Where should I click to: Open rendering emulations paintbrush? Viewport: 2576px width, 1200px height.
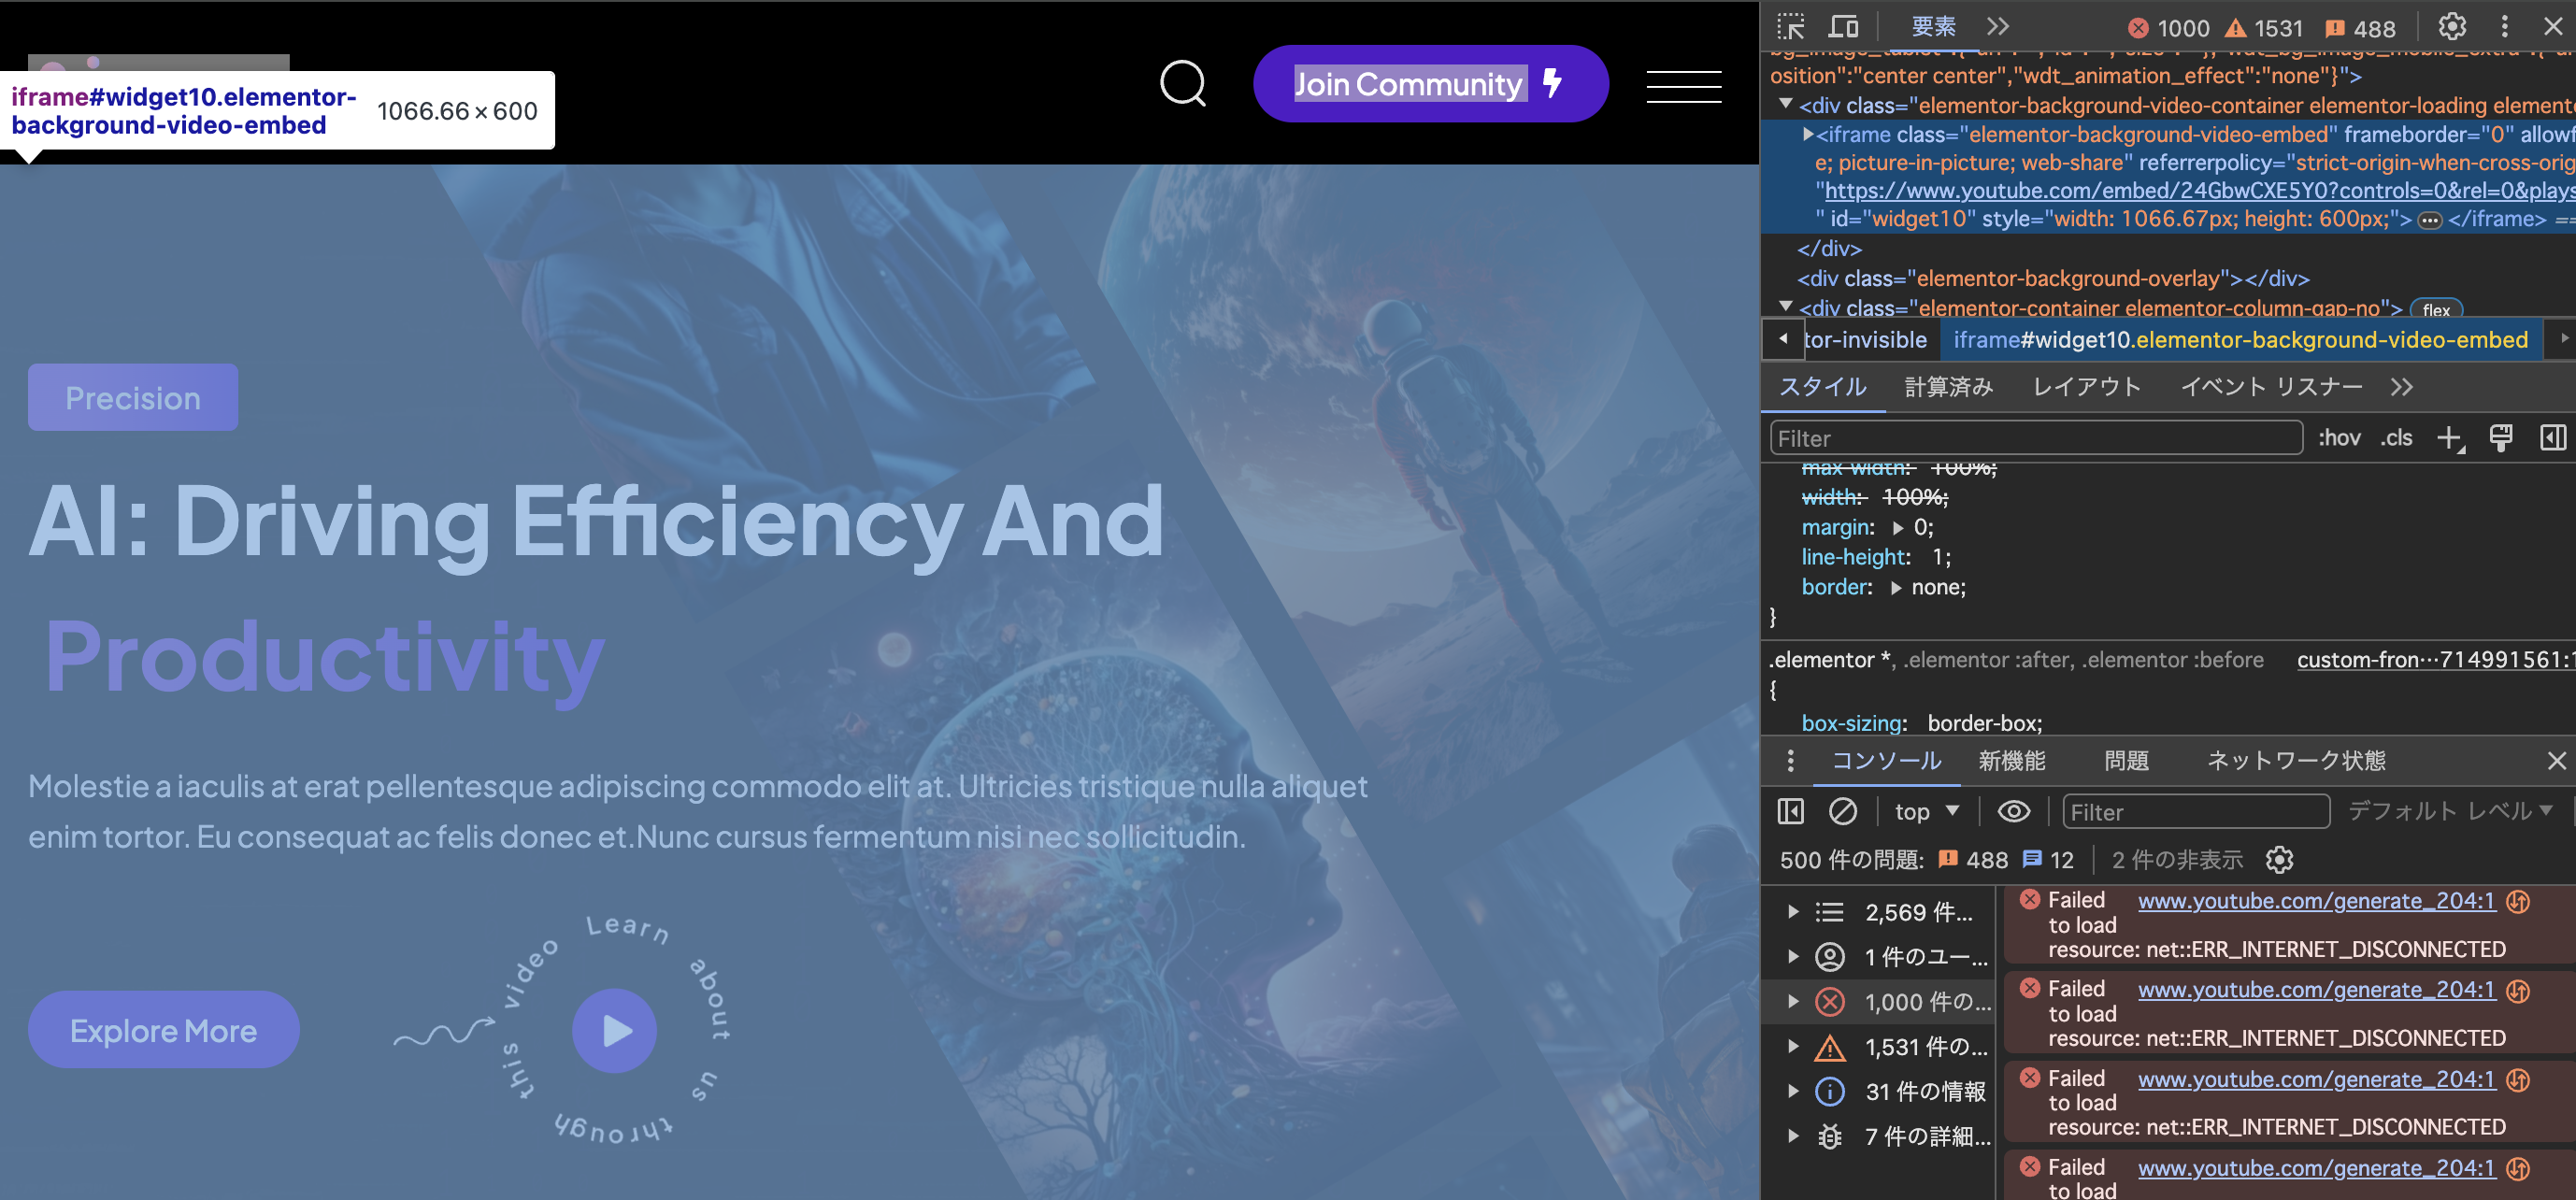pos(2500,438)
